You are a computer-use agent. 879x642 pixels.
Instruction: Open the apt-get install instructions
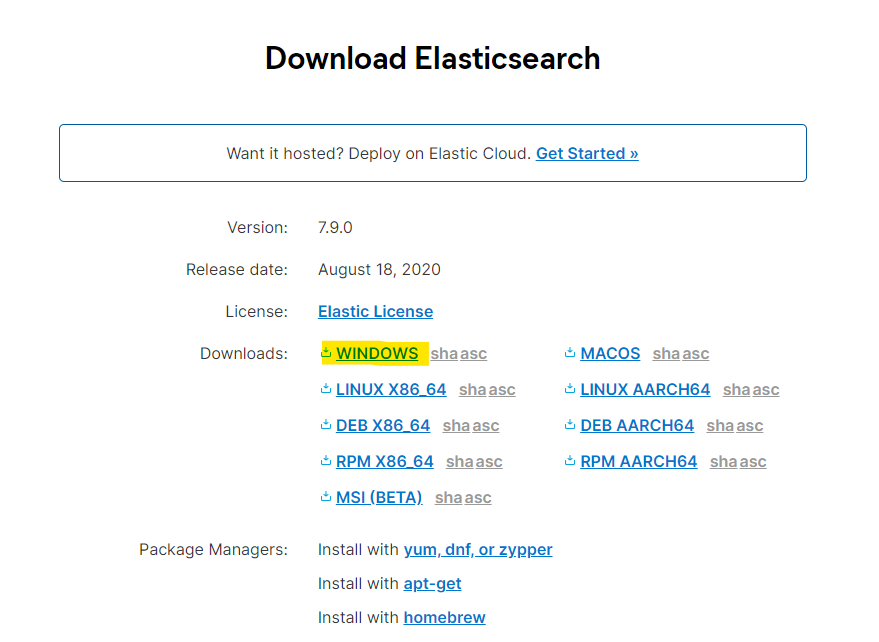tap(432, 583)
